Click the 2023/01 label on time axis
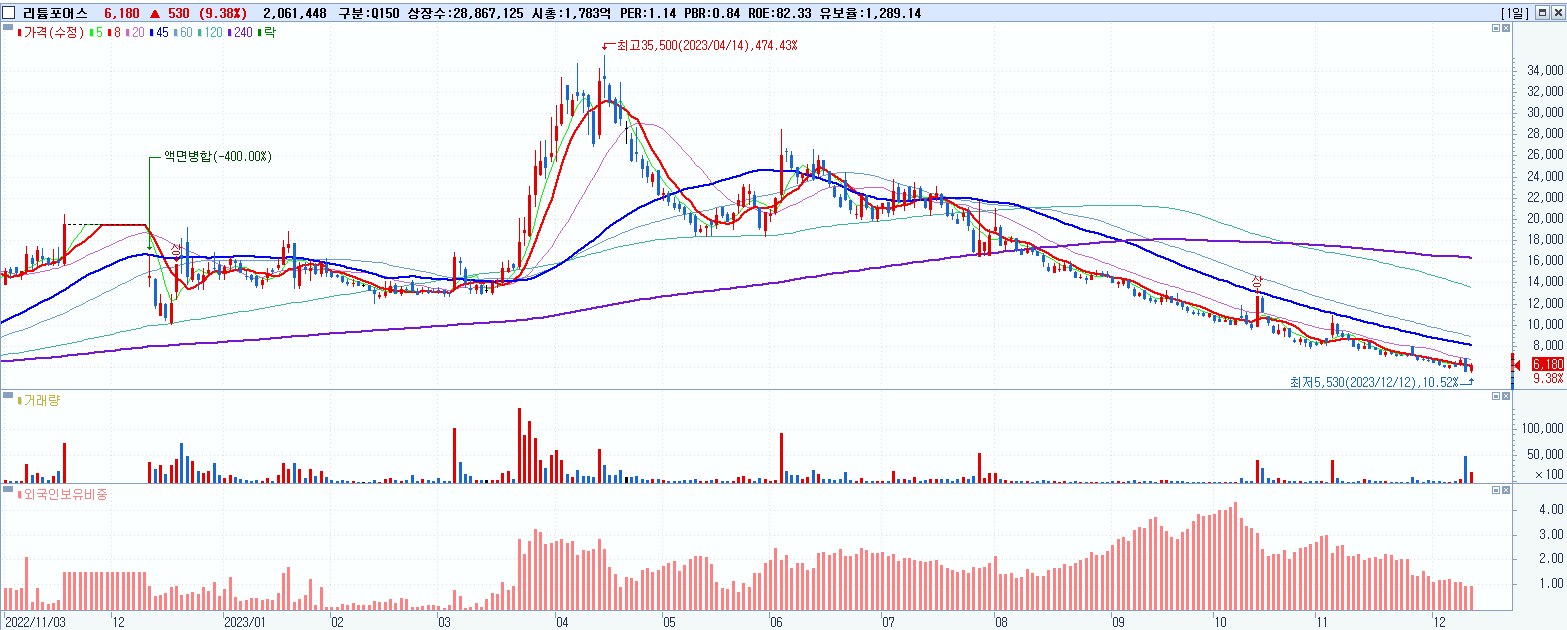The height and width of the screenshot is (630, 1567). (x=245, y=621)
